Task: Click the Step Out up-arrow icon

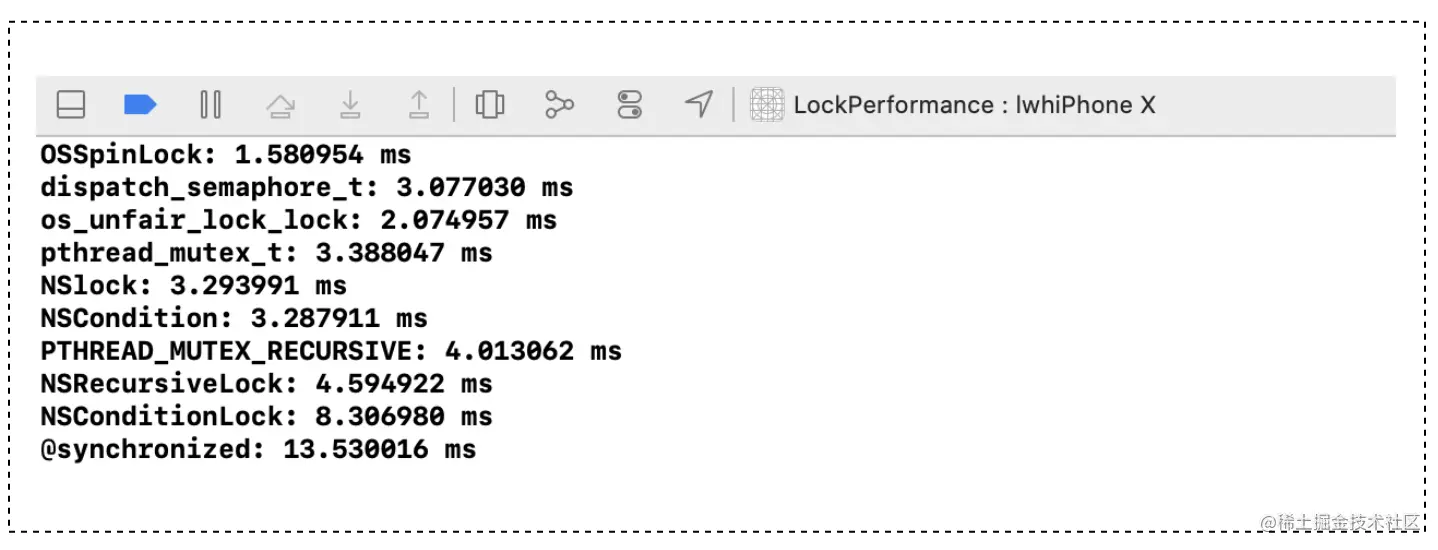Action: [x=419, y=105]
